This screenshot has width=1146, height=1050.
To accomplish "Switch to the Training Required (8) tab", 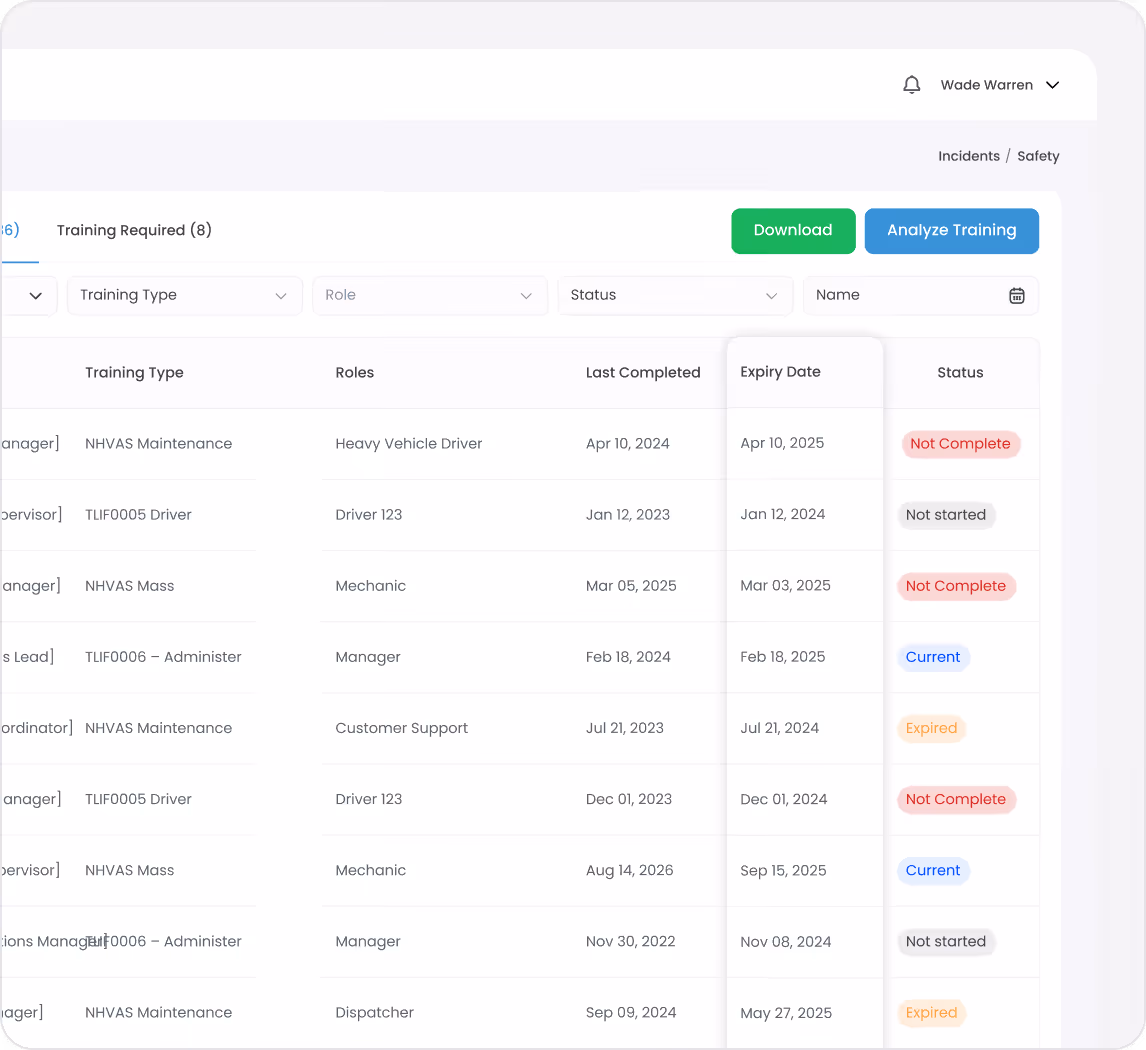I will (134, 230).
